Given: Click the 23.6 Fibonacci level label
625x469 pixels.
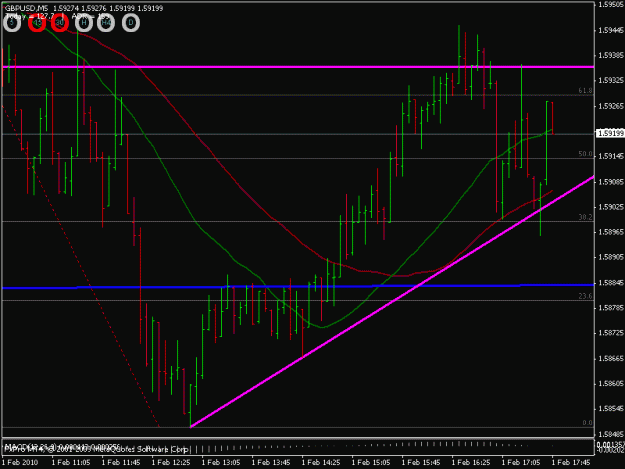Looking at the screenshot, I should [586, 296].
